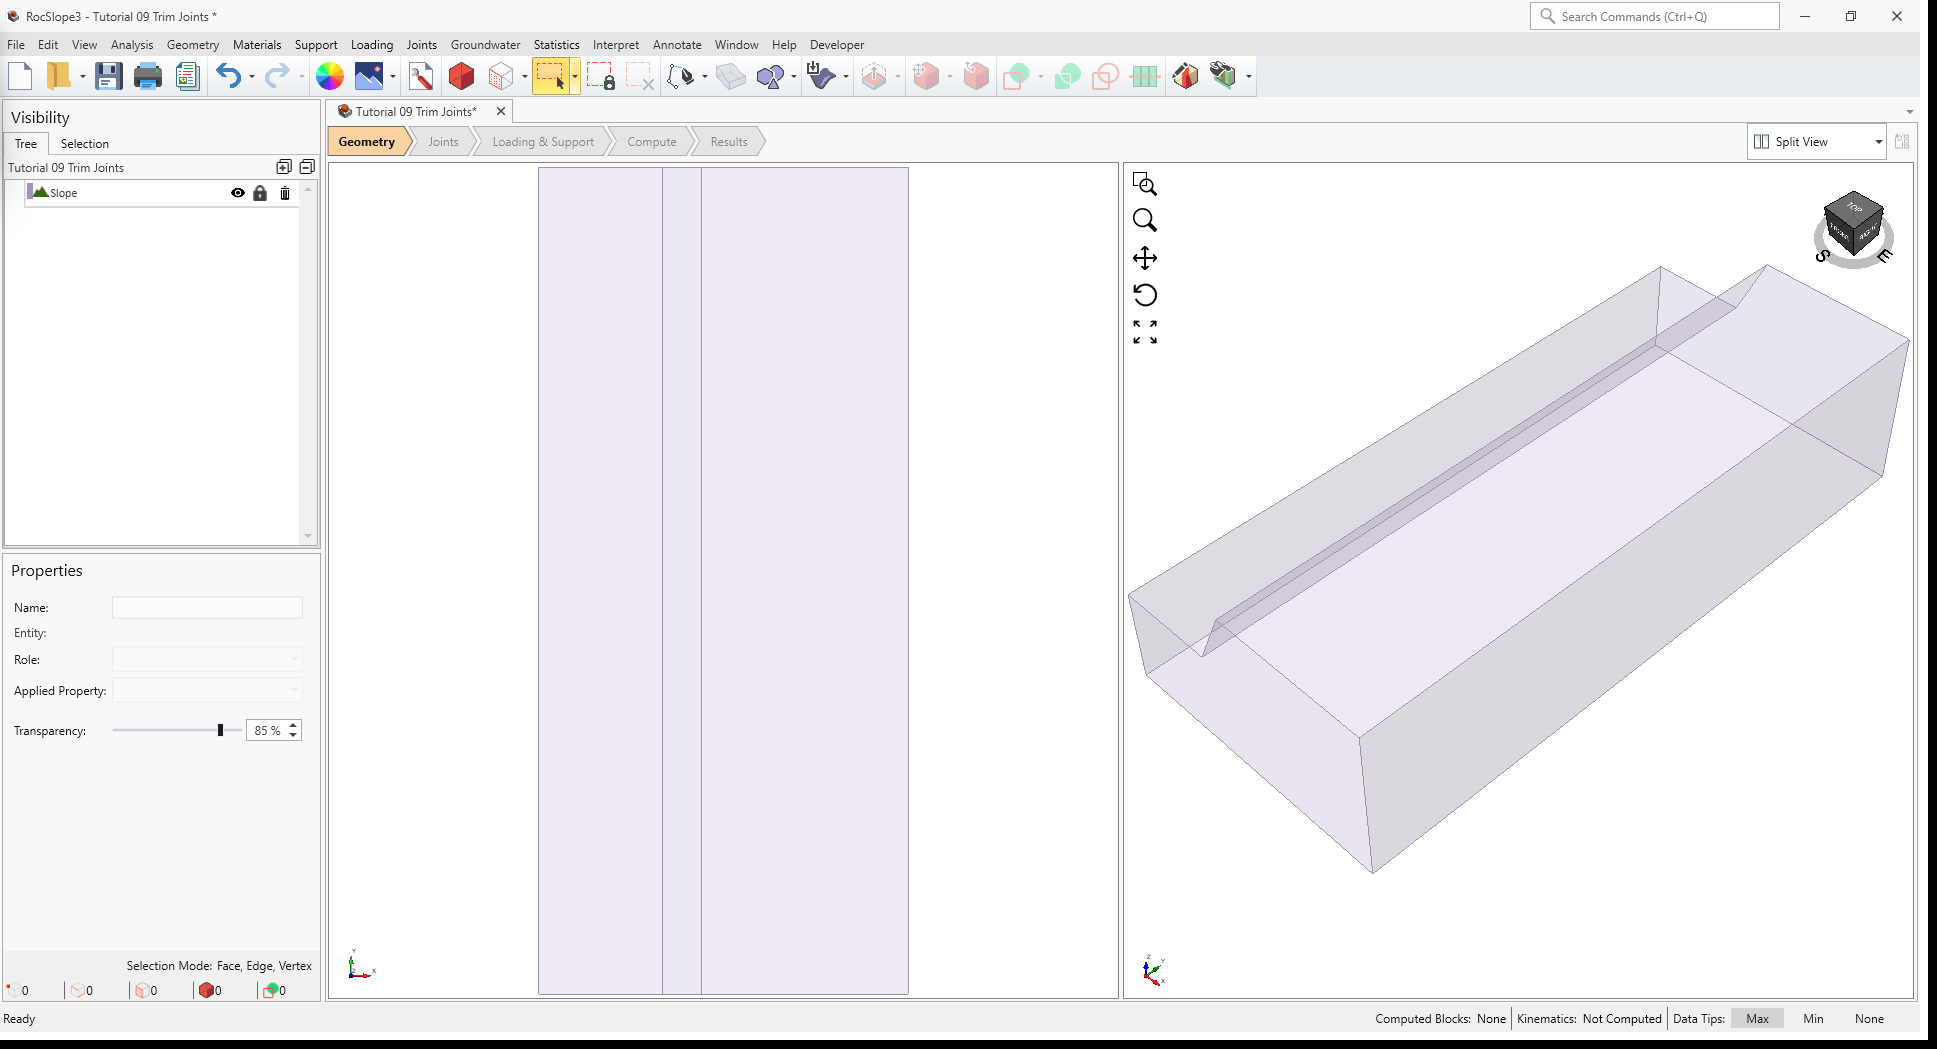1937x1049 pixels.
Task: Open the Split View dropdown
Action: (x=1817, y=142)
